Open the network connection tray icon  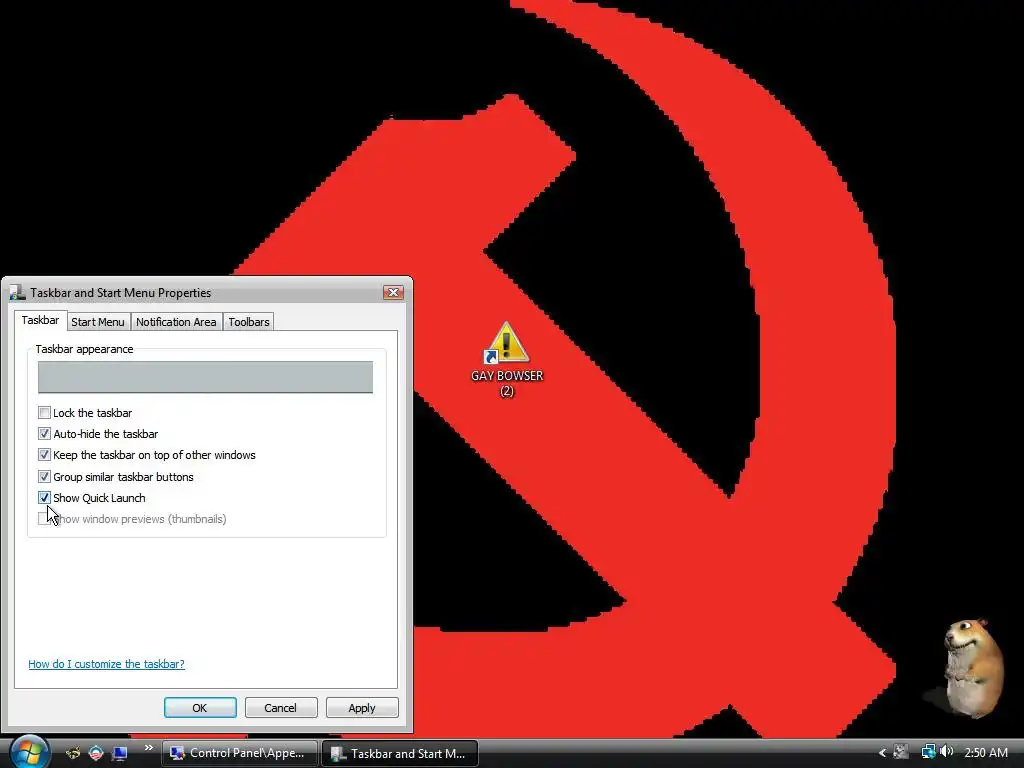coord(928,752)
